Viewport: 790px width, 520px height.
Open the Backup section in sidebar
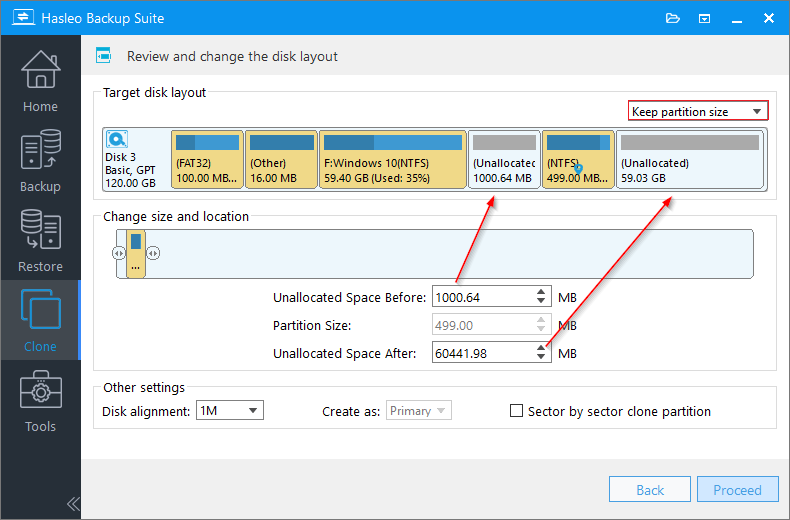coord(40,161)
